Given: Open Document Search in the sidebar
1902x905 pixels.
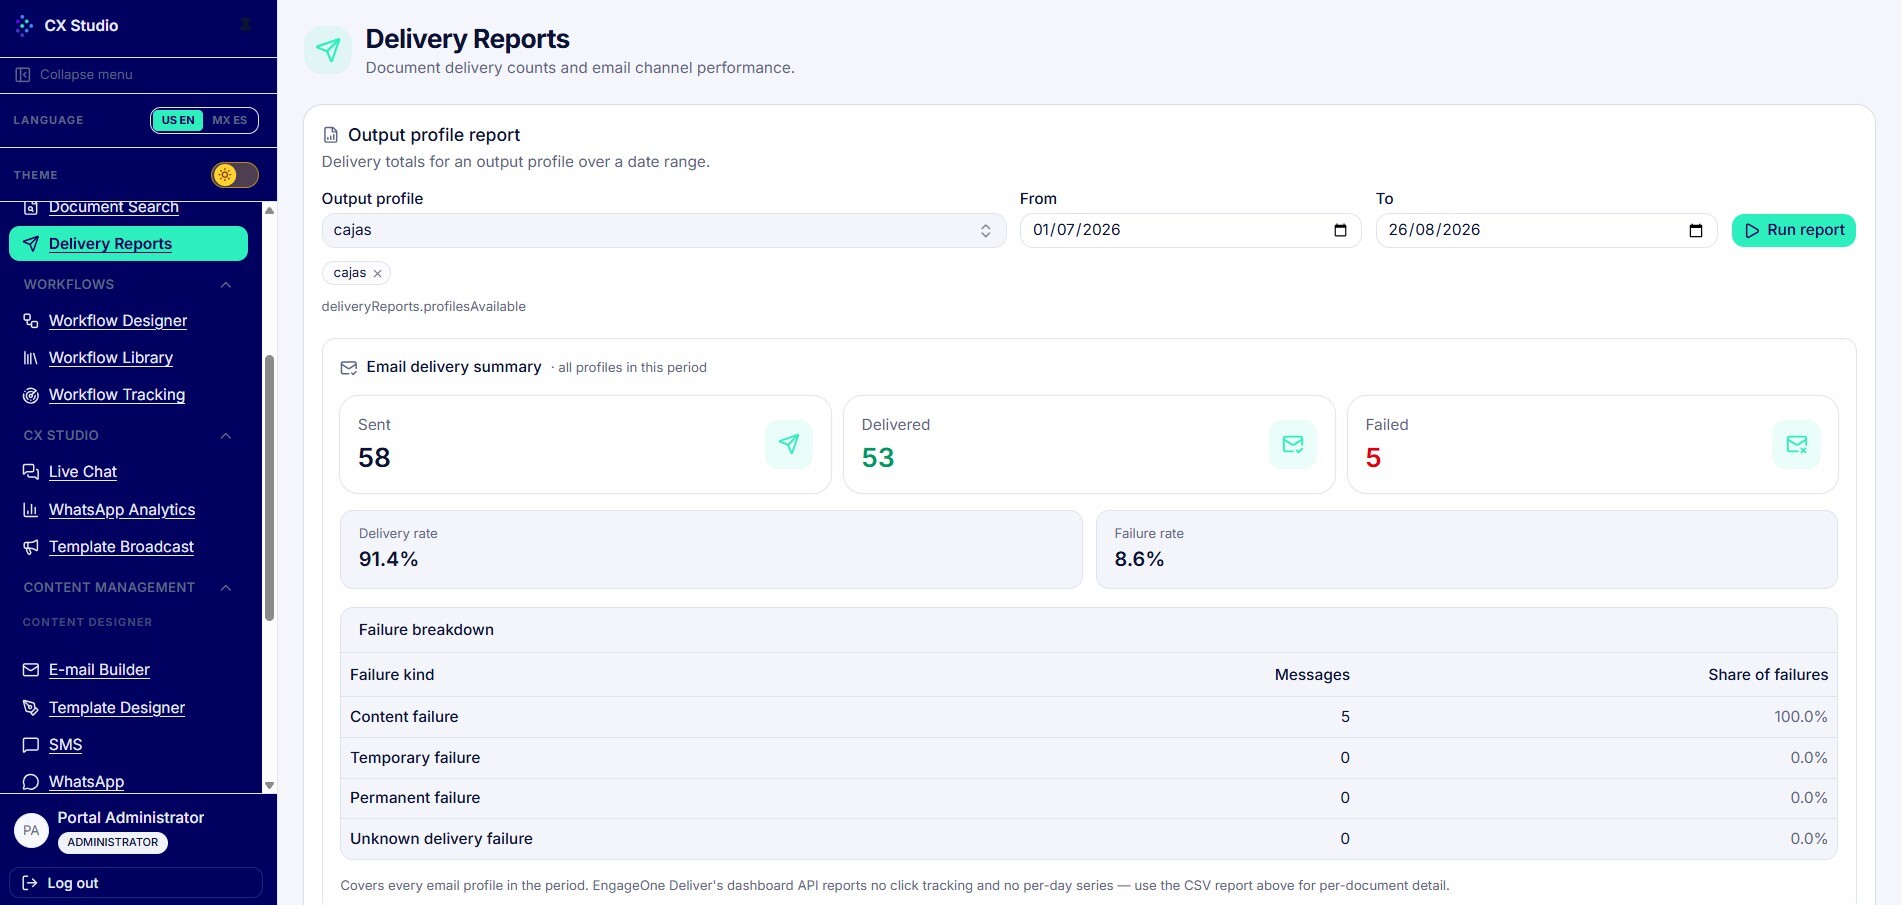Looking at the screenshot, I should 113,207.
